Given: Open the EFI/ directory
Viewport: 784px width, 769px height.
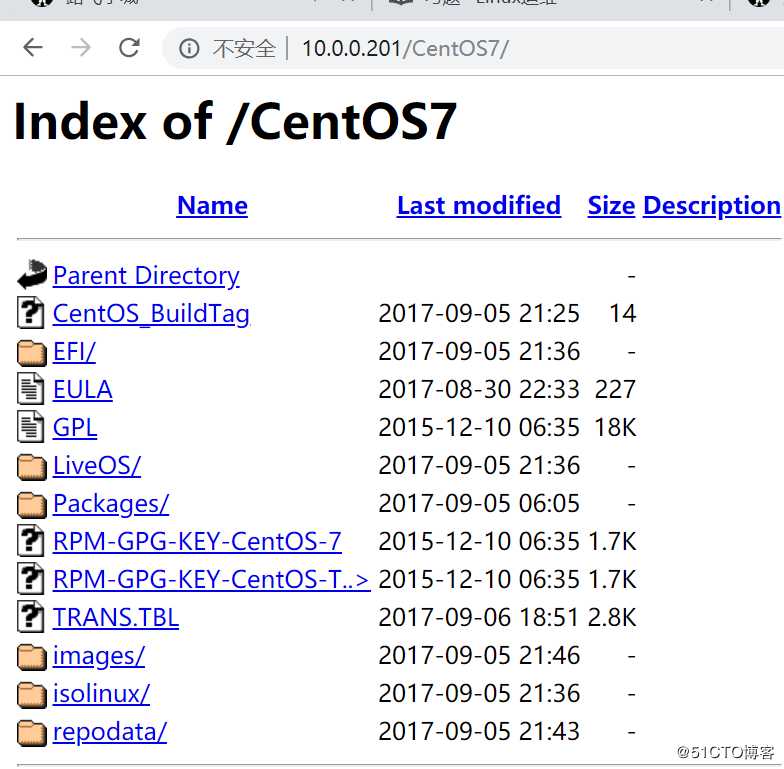Looking at the screenshot, I should click(x=74, y=352).
